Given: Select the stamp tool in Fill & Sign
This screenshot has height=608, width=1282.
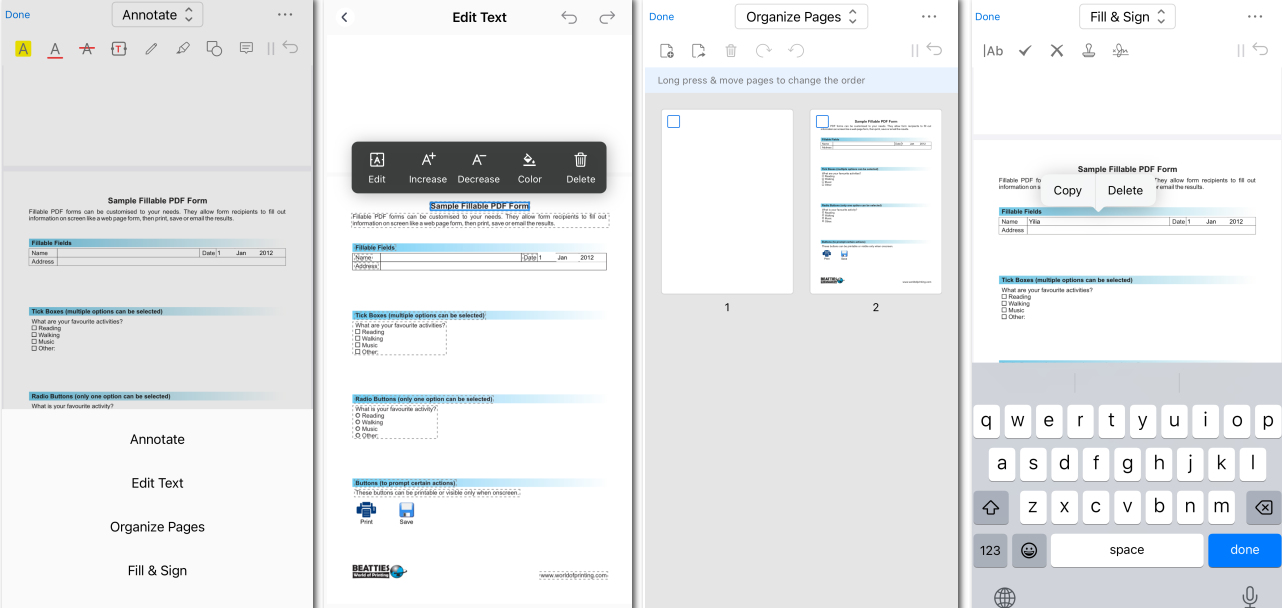Looking at the screenshot, I should pyautogui.click(x=1089, y=50).
